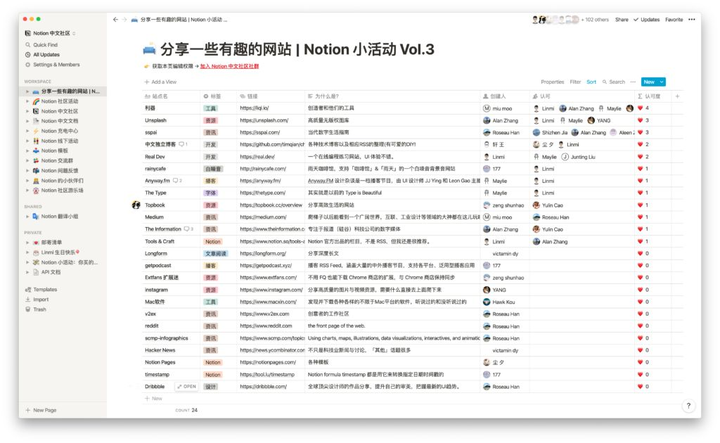Open the 加入 Notion 中文社区社群 link
This screenshot has height=443, width=720.
click(x=230, y=67)
